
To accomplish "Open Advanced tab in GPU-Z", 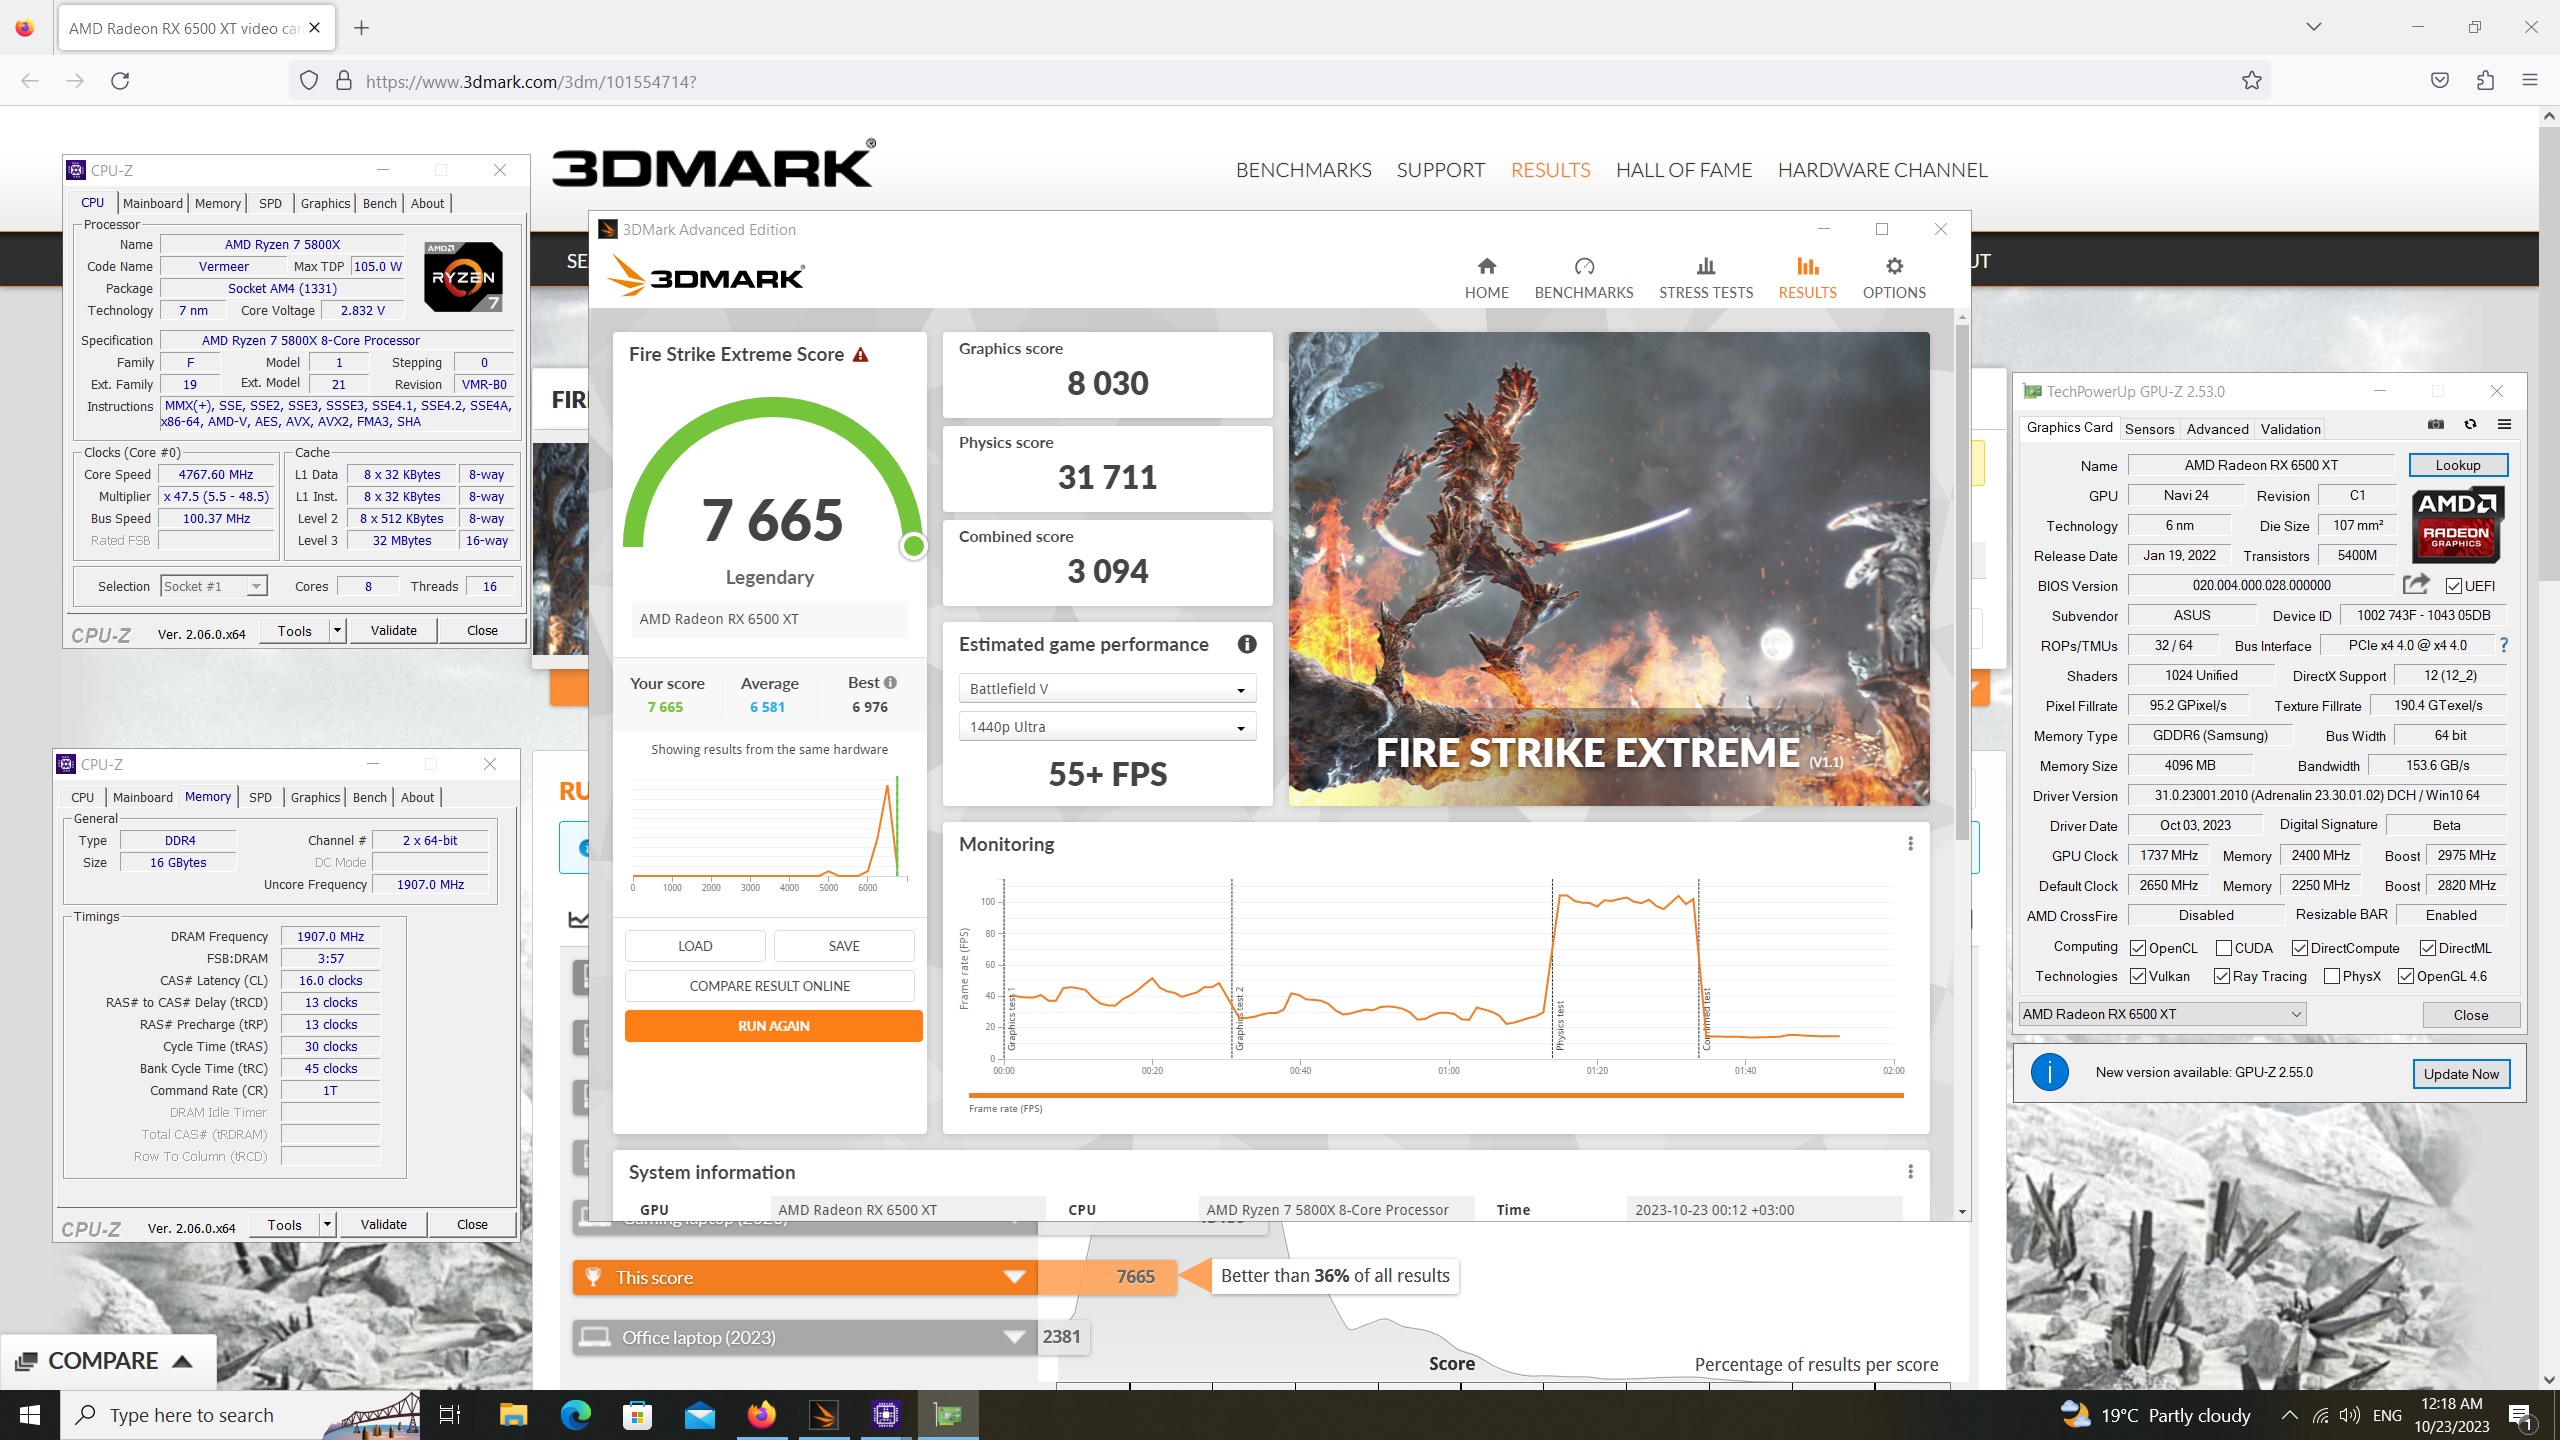I will 2217,429.
